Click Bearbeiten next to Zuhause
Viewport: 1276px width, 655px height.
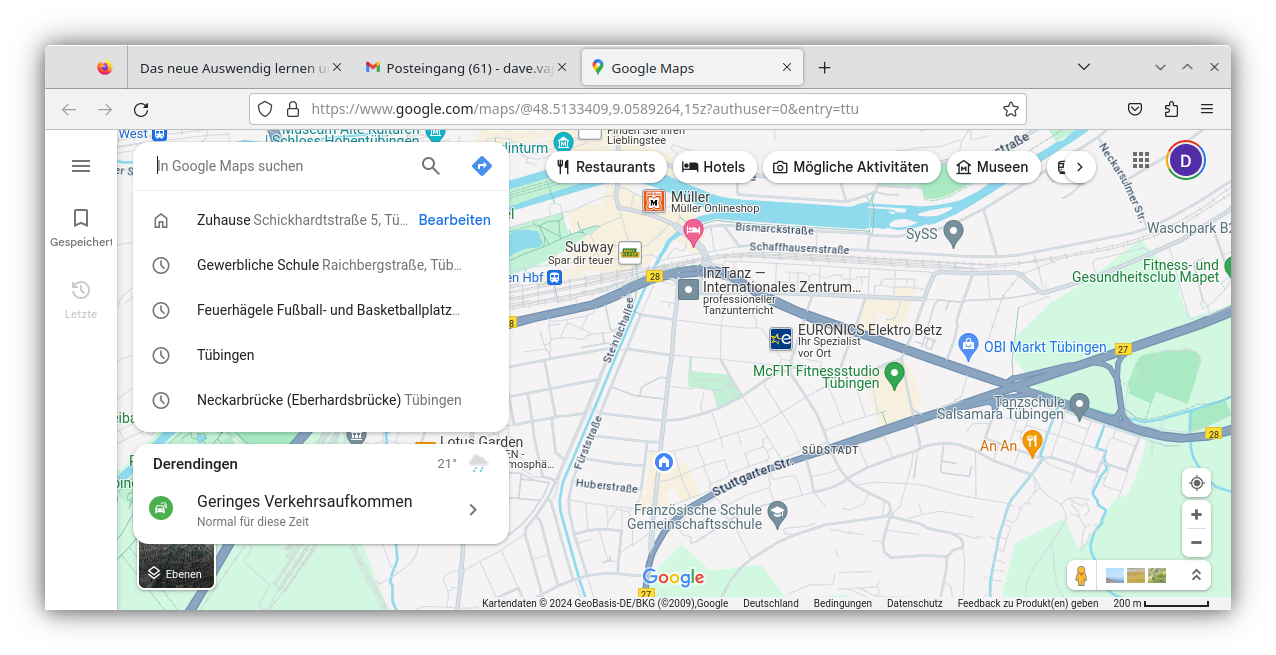pyautogui.click(x=454, y=220)
